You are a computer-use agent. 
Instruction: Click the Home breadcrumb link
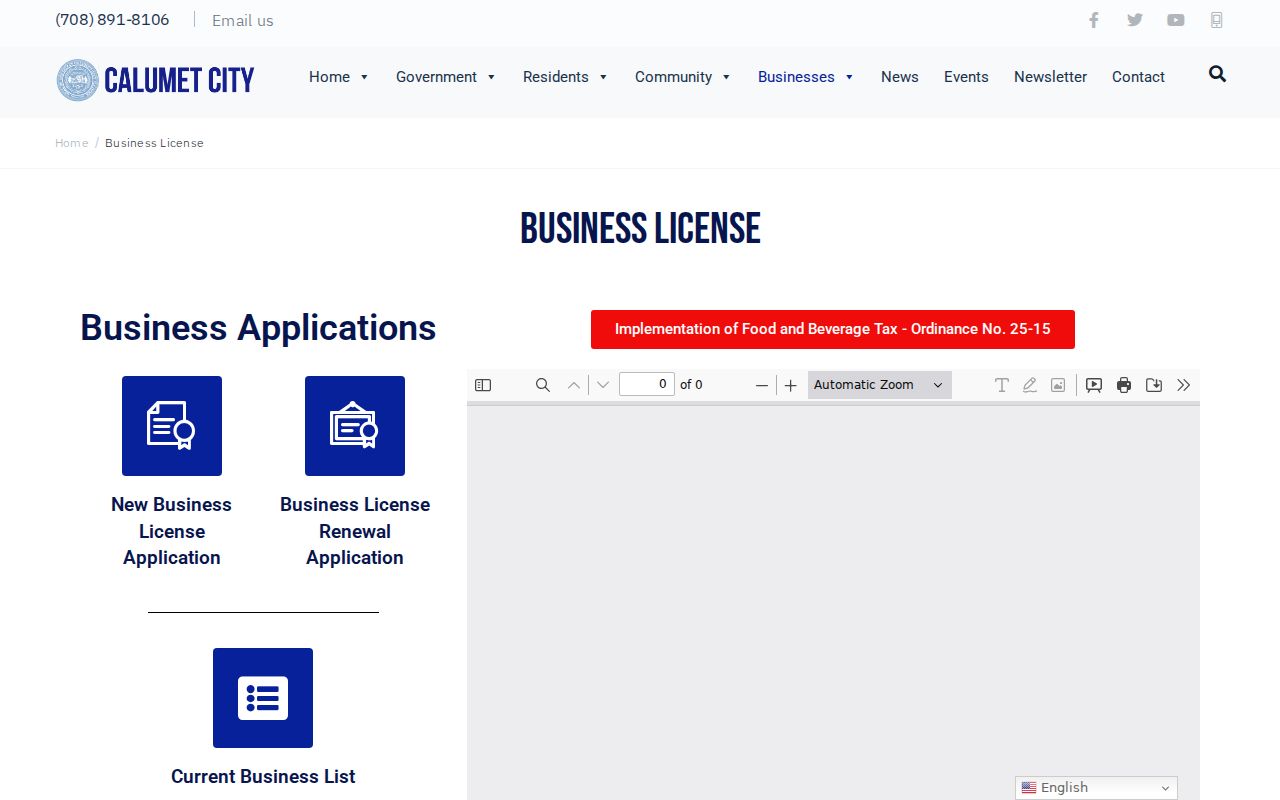pos(71,143)
